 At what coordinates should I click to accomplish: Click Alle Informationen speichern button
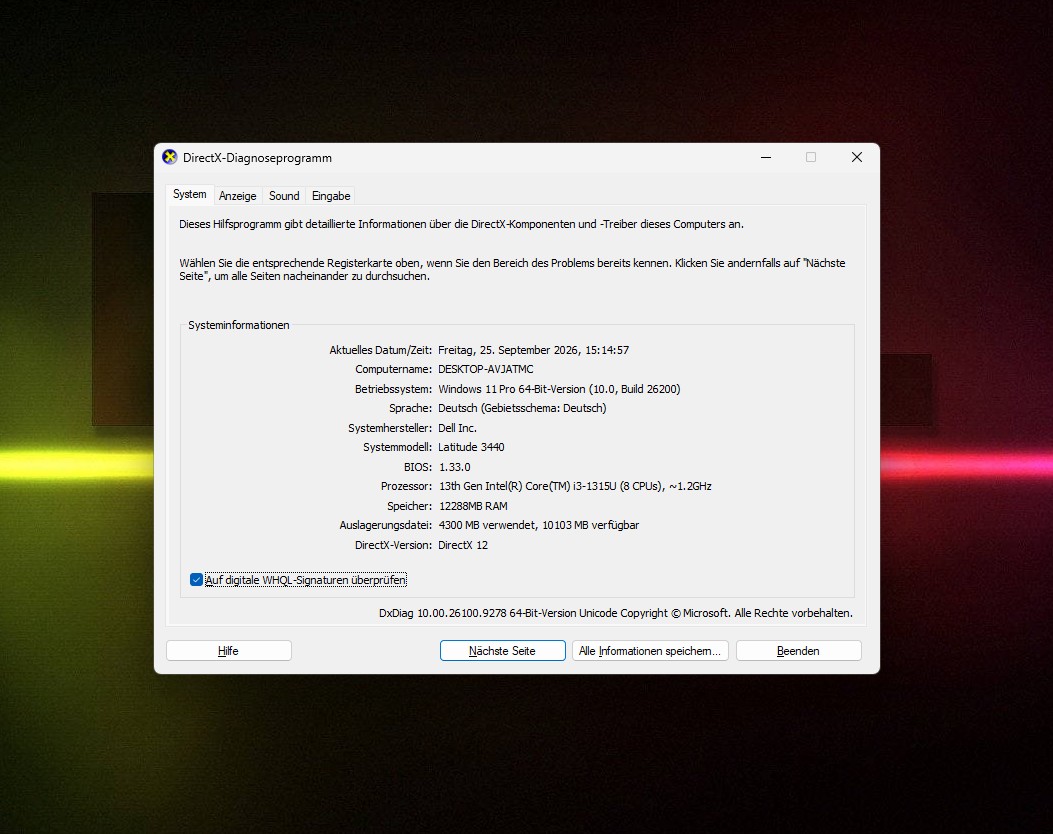650,651
